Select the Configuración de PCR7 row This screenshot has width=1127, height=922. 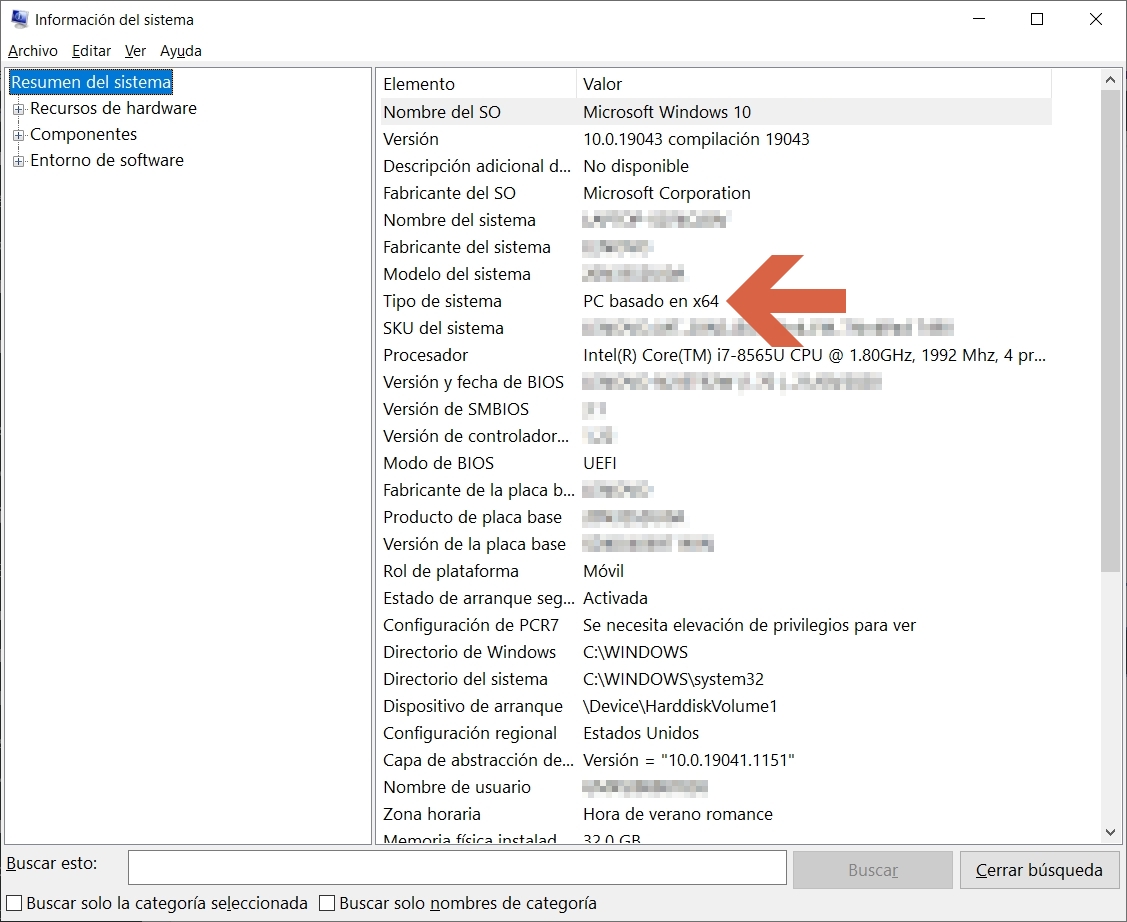[716, 625]
